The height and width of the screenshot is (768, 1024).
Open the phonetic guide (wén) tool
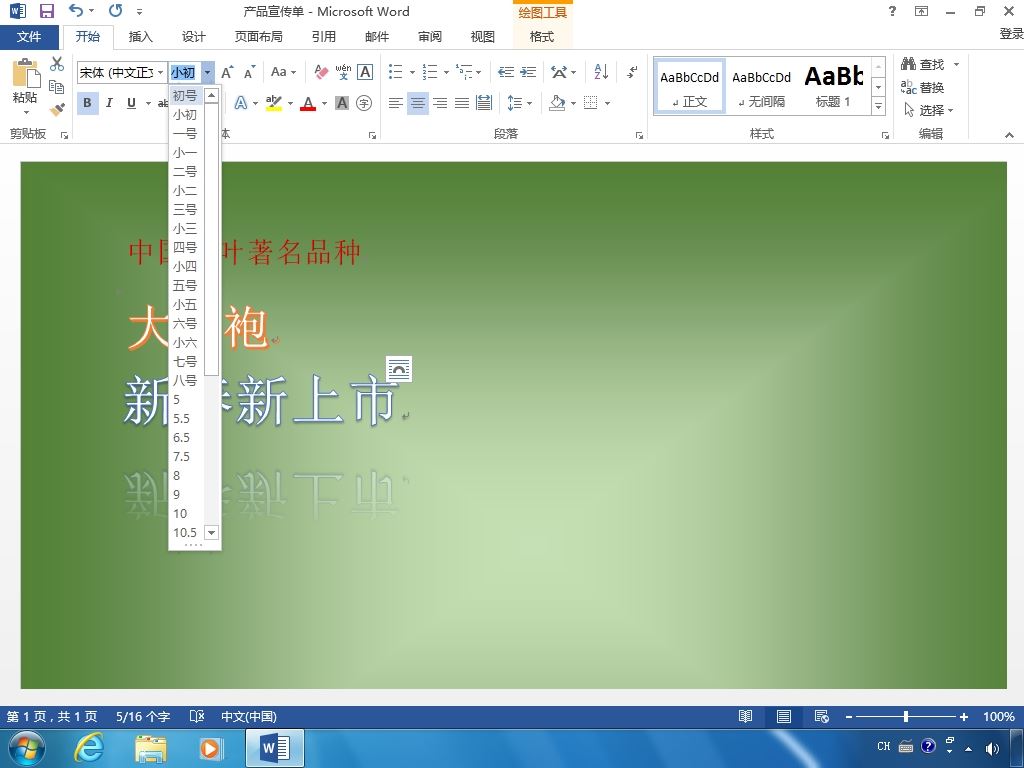point(343,72)
